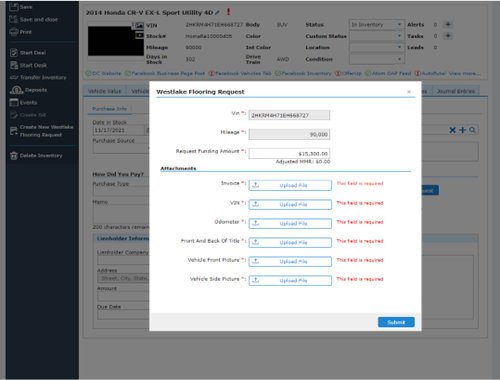
Task: Click the Start Deal icon
Action: coord(14,53)
